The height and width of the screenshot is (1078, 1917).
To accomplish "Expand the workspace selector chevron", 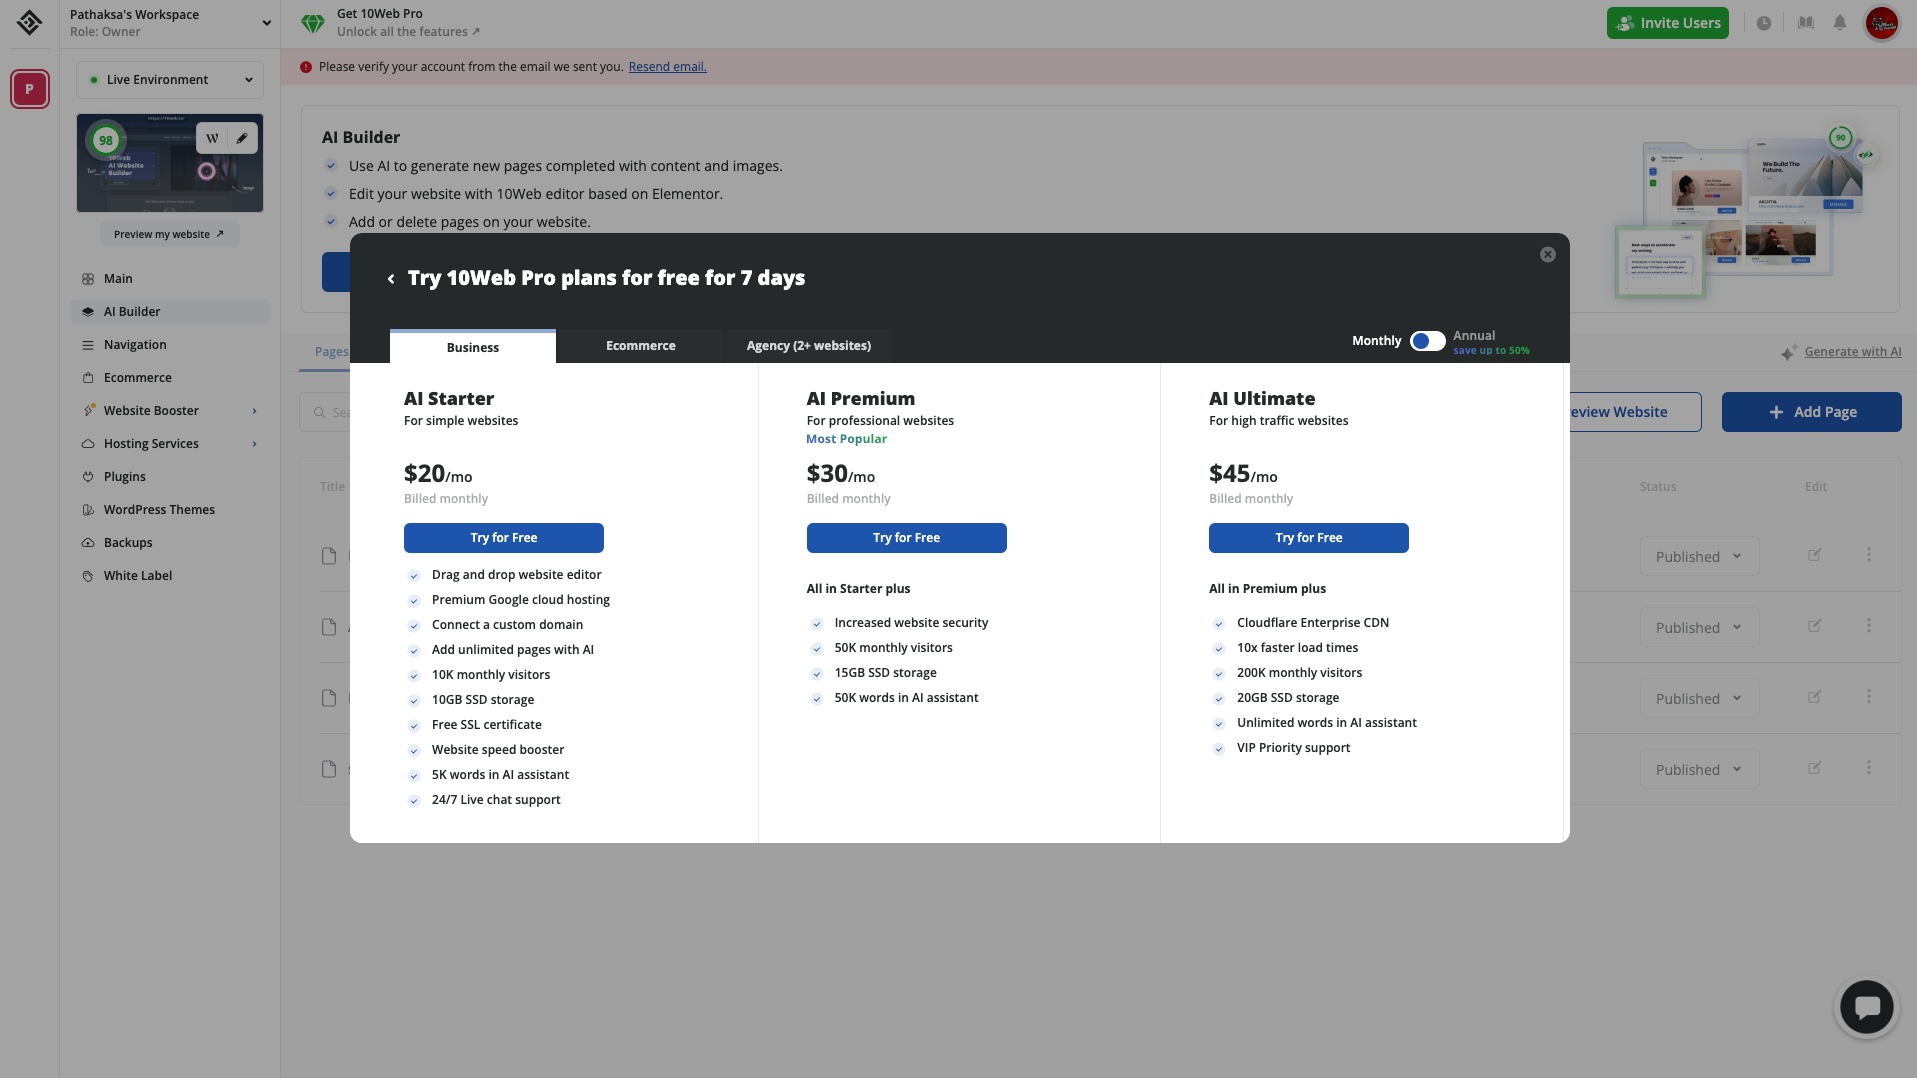I will point(266,23).
